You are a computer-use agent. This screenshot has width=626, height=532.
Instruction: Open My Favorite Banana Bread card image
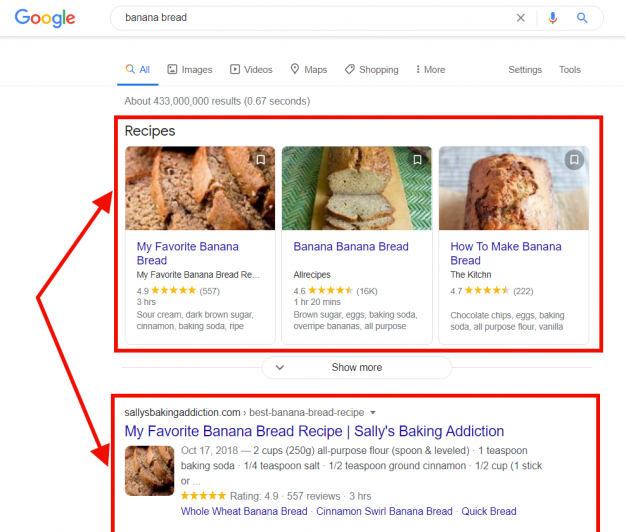[x=200, y=188]
